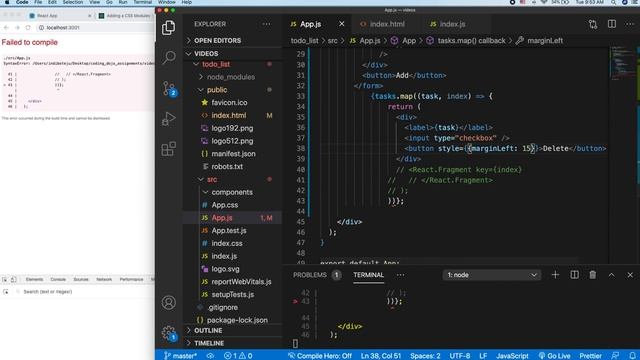Open the Selection menu in menu bar
640x360 pixels.
point(73,2)
